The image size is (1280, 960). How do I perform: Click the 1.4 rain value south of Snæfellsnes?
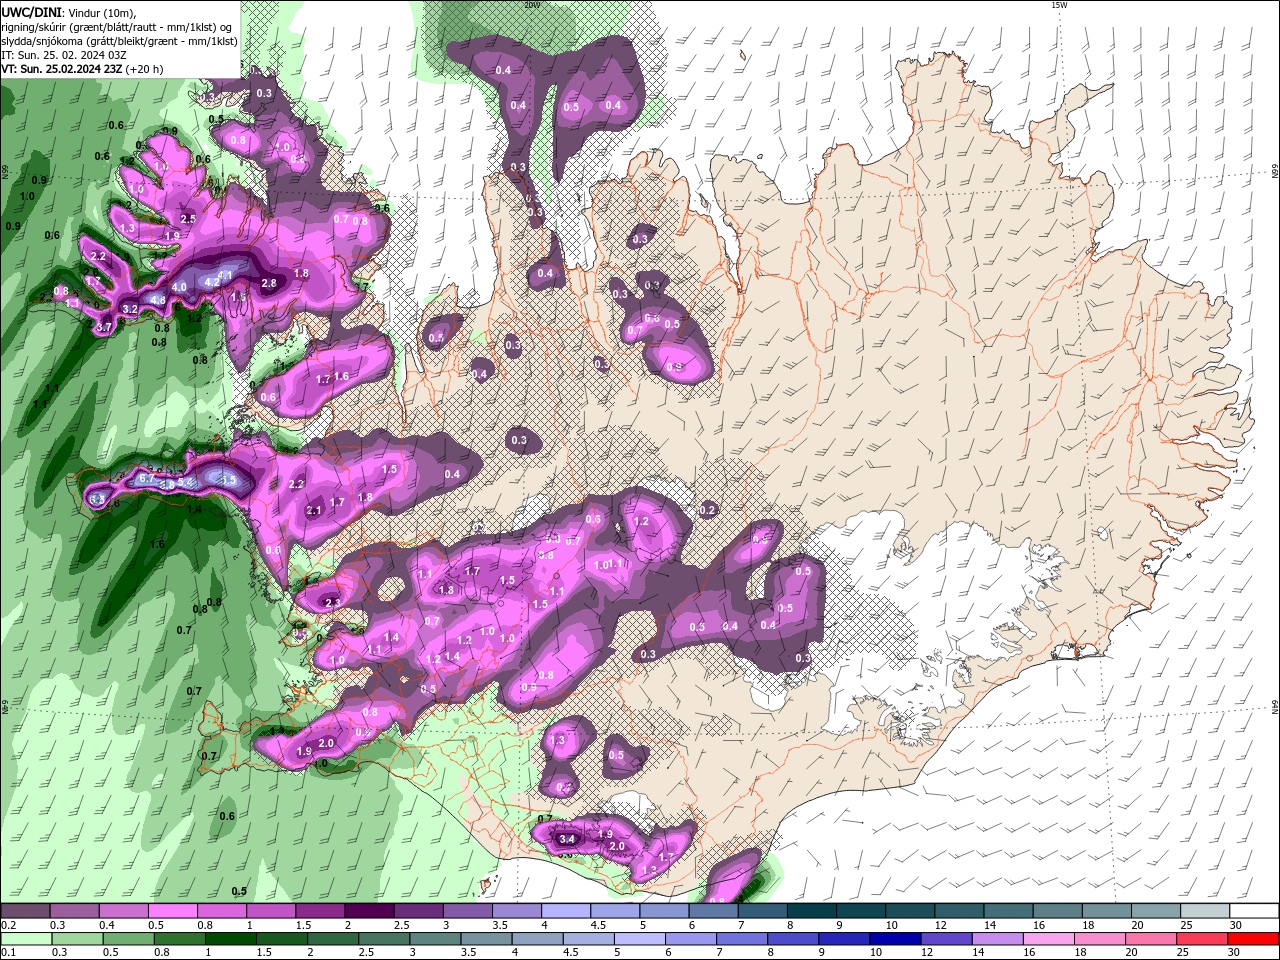click(194, 510)
